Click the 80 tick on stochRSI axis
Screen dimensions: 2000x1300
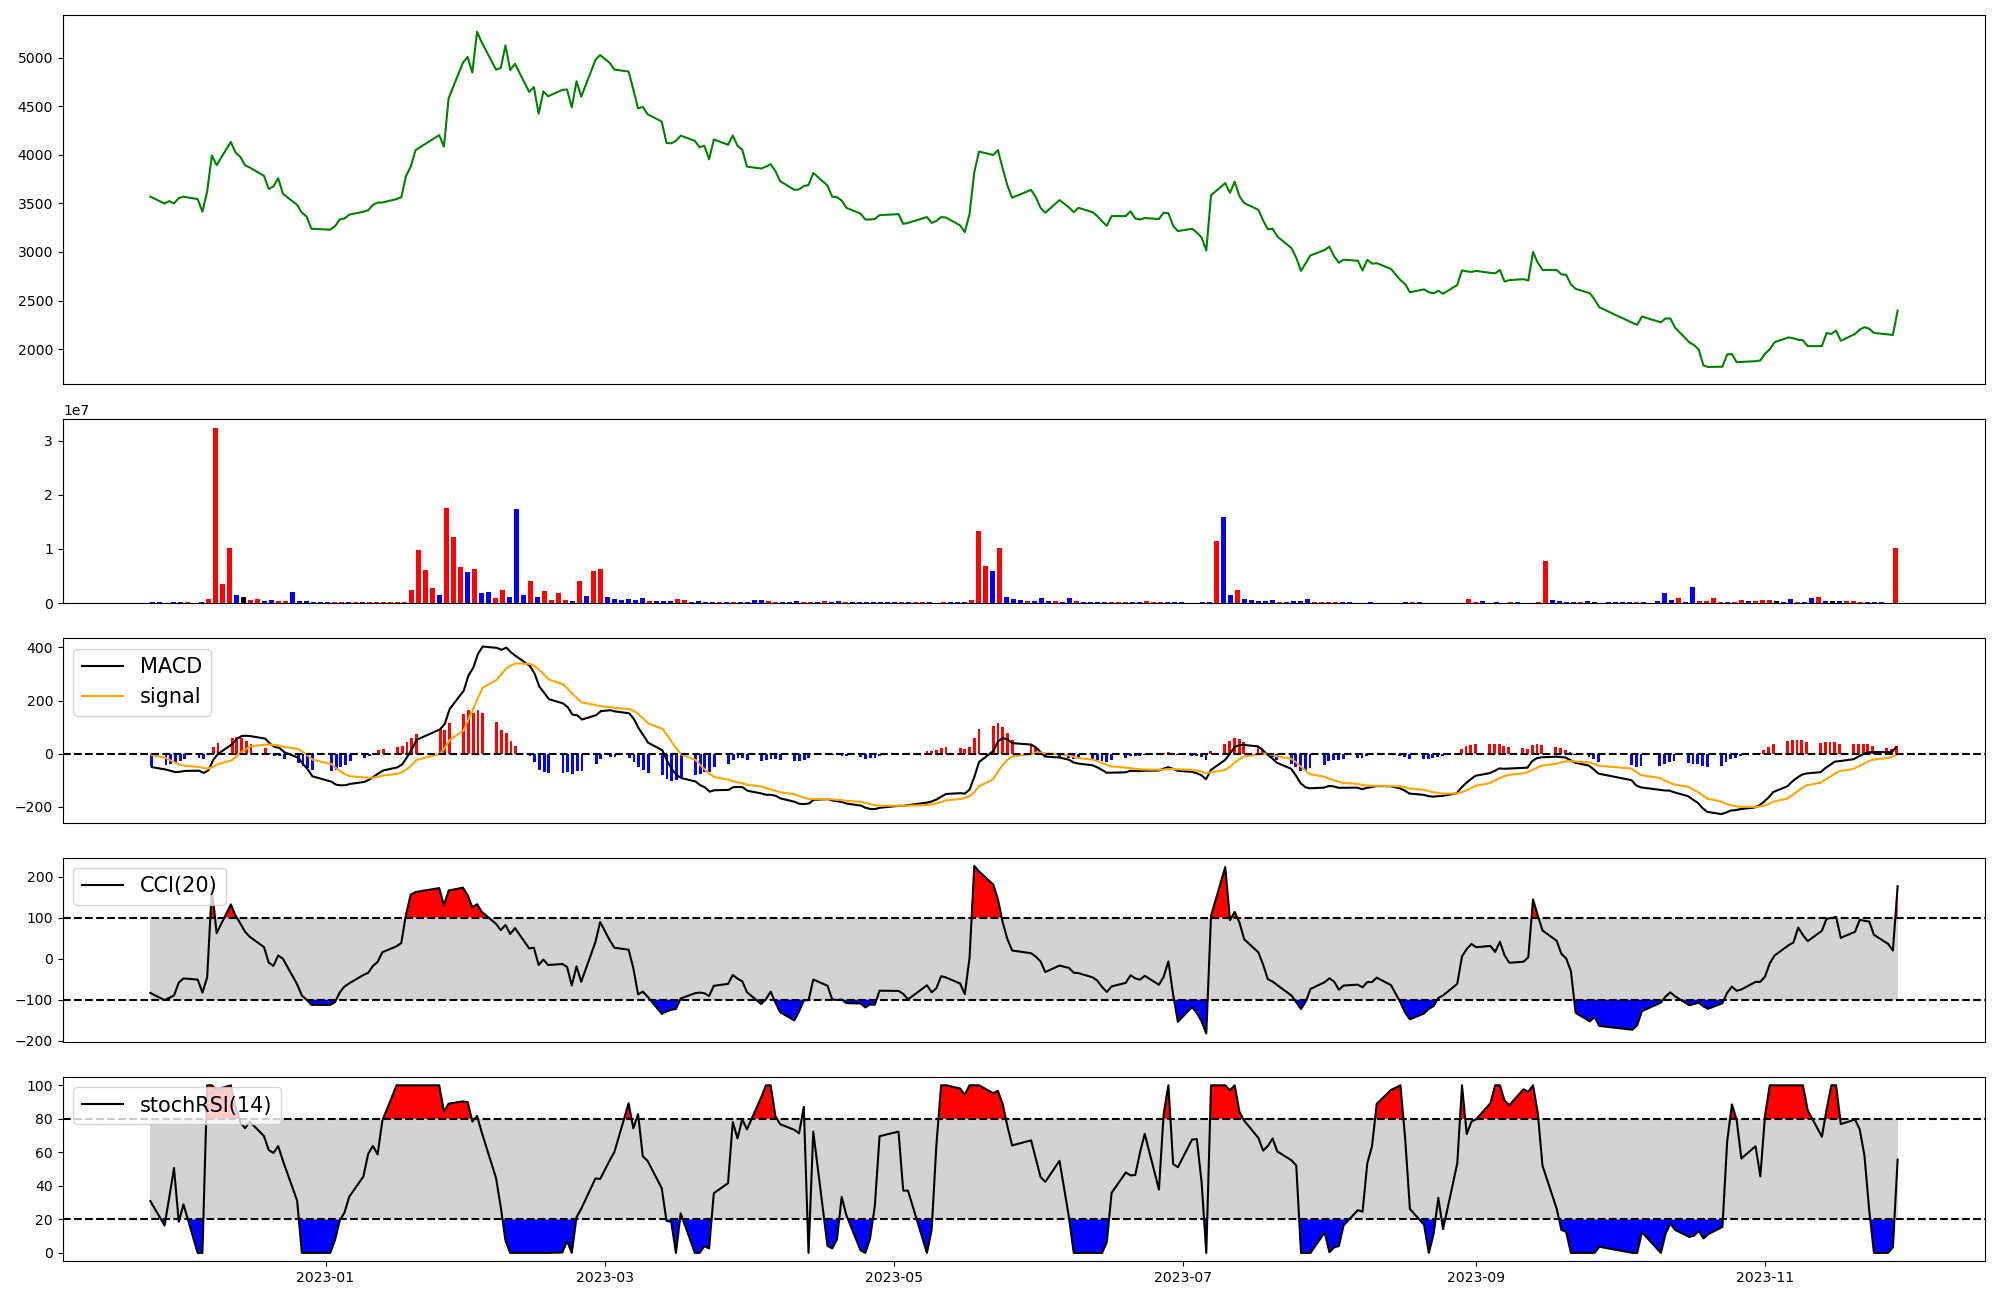[x=44, y=1120]
